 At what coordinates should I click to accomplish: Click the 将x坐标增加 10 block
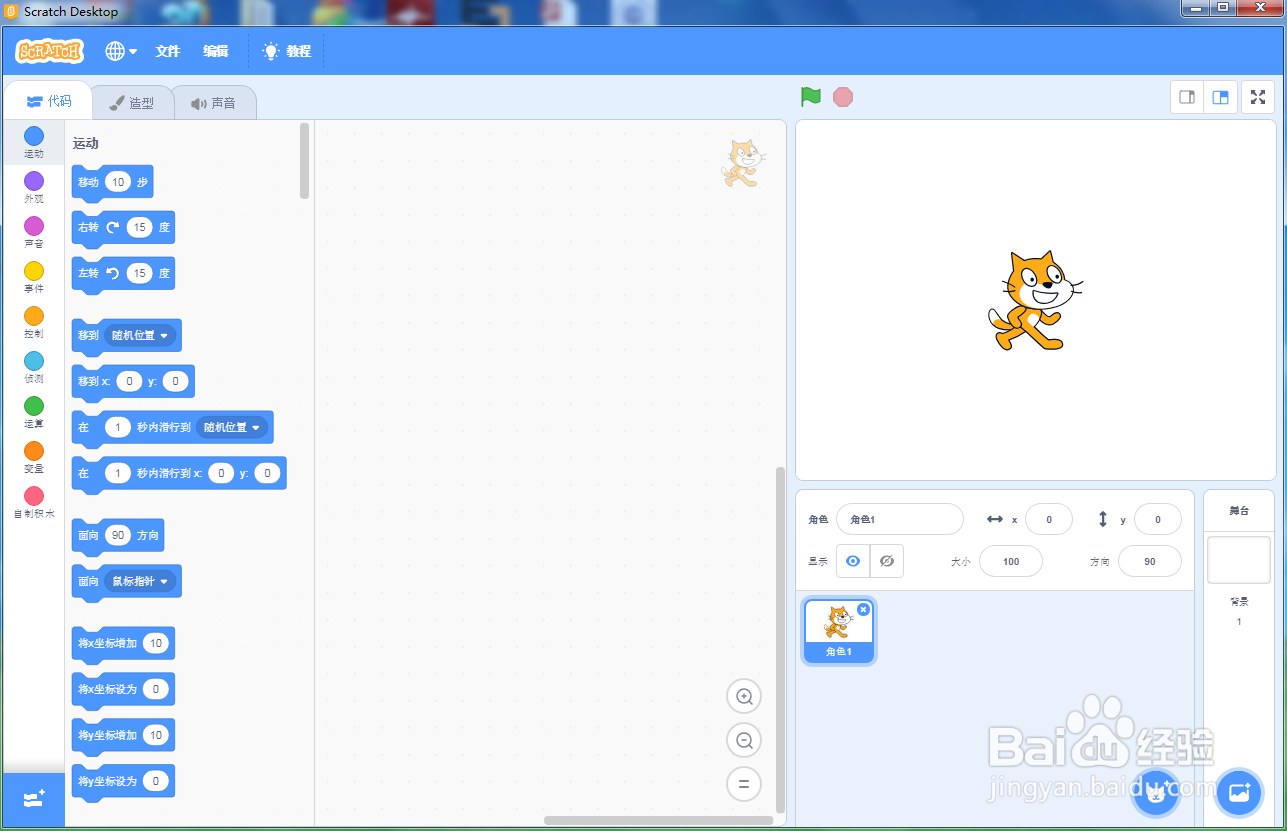tap(123, 644)
